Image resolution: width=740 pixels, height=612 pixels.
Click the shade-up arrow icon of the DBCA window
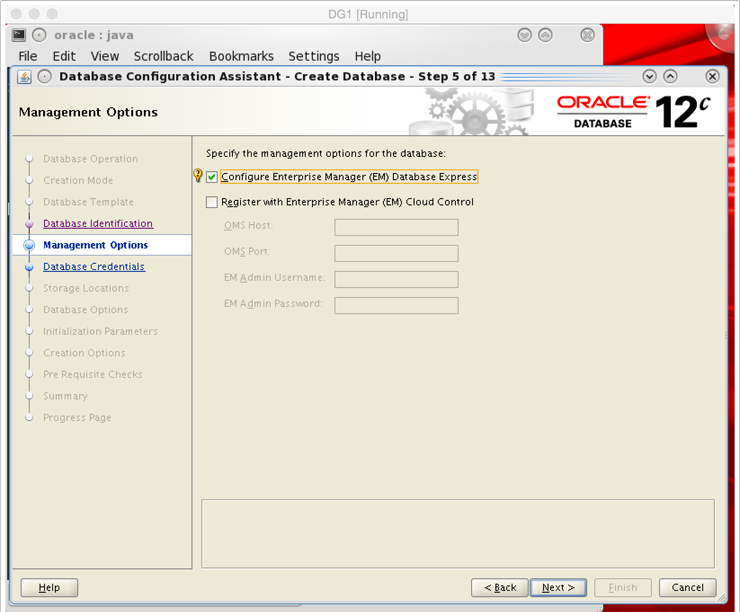coord(670,76)
